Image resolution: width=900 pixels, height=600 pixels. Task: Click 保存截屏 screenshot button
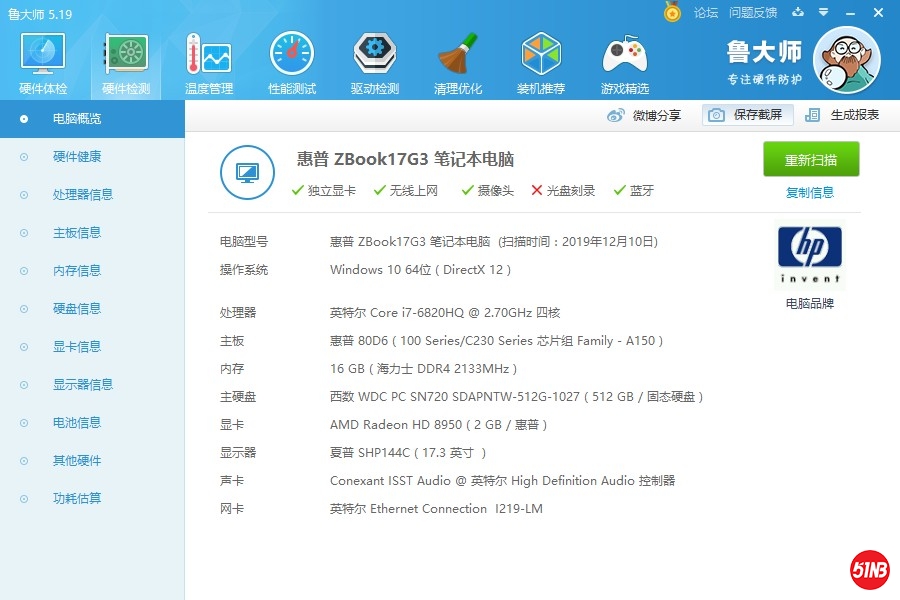pyautogui.click(x=747, y=115)
